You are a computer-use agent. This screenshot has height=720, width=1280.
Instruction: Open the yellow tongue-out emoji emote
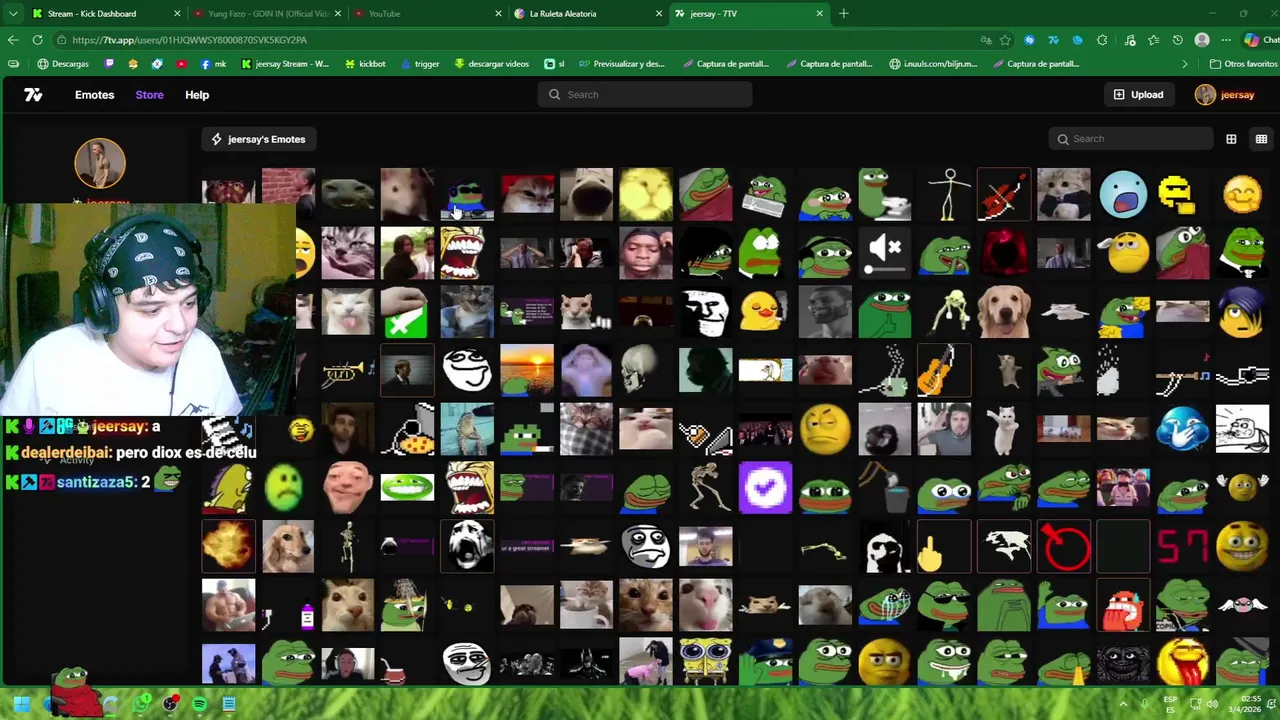tap(1183, 660)
